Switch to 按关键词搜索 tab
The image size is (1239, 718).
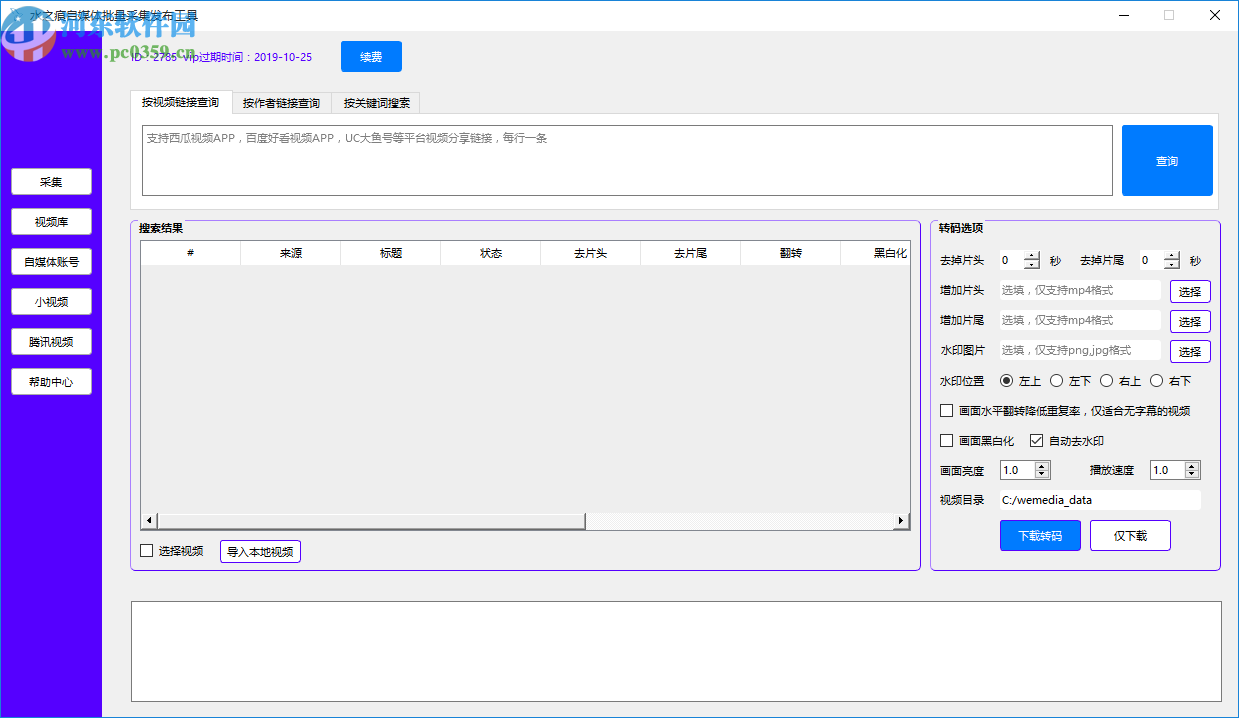click(376, 102)
